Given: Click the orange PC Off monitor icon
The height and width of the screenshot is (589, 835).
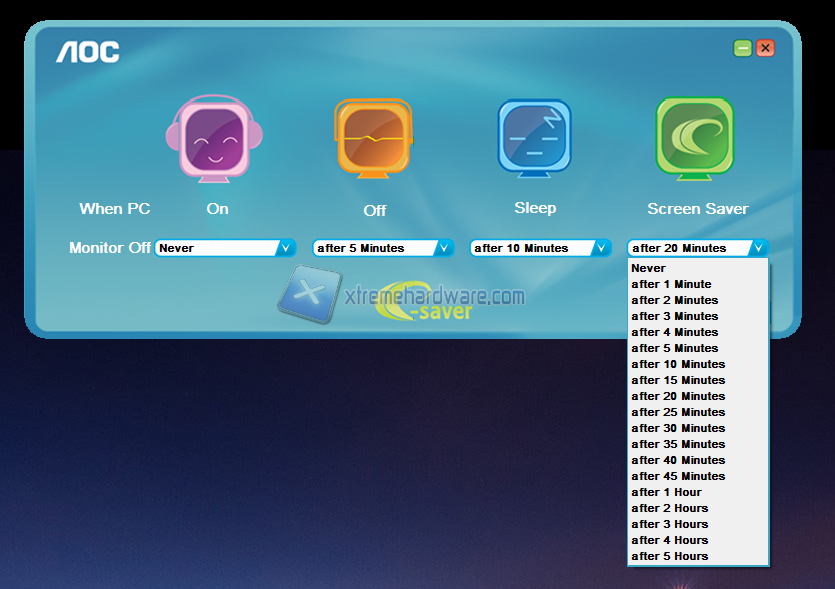Looking at the screenshot, I should pos(372,139).
